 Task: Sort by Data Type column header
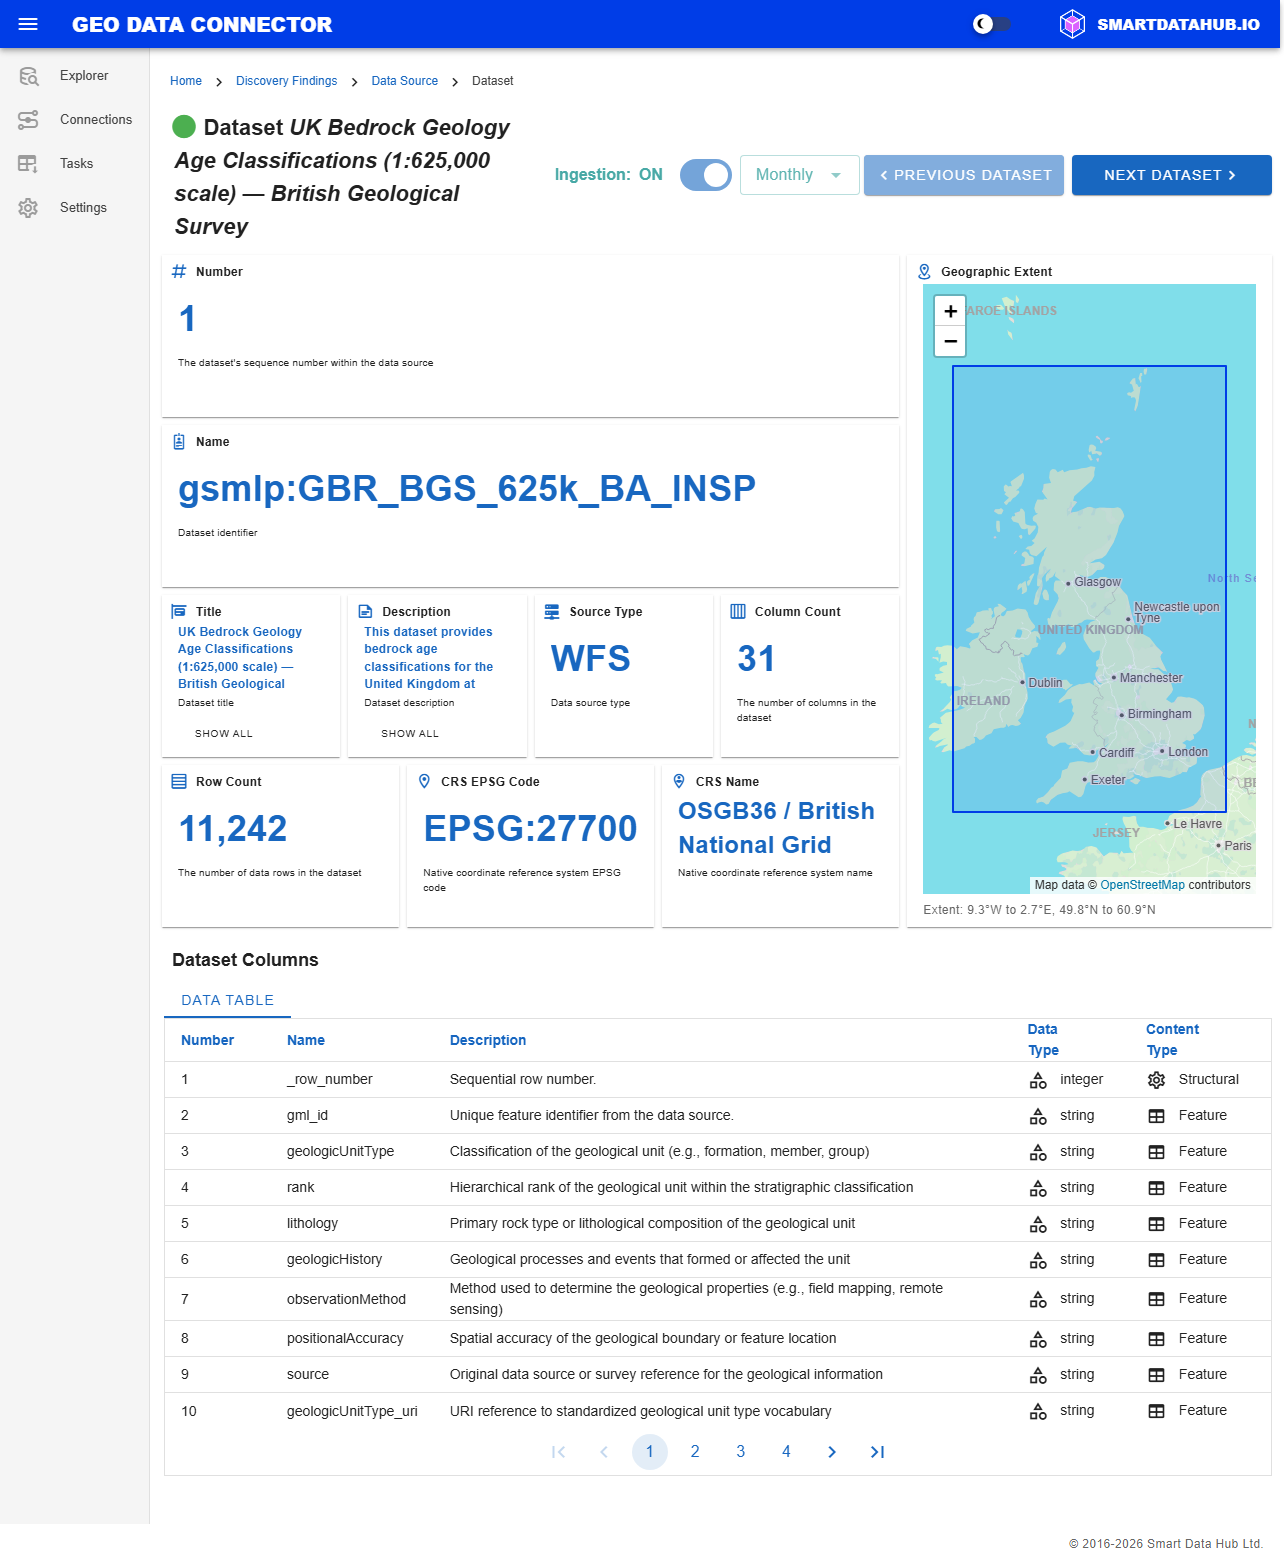[1043, 1040]
